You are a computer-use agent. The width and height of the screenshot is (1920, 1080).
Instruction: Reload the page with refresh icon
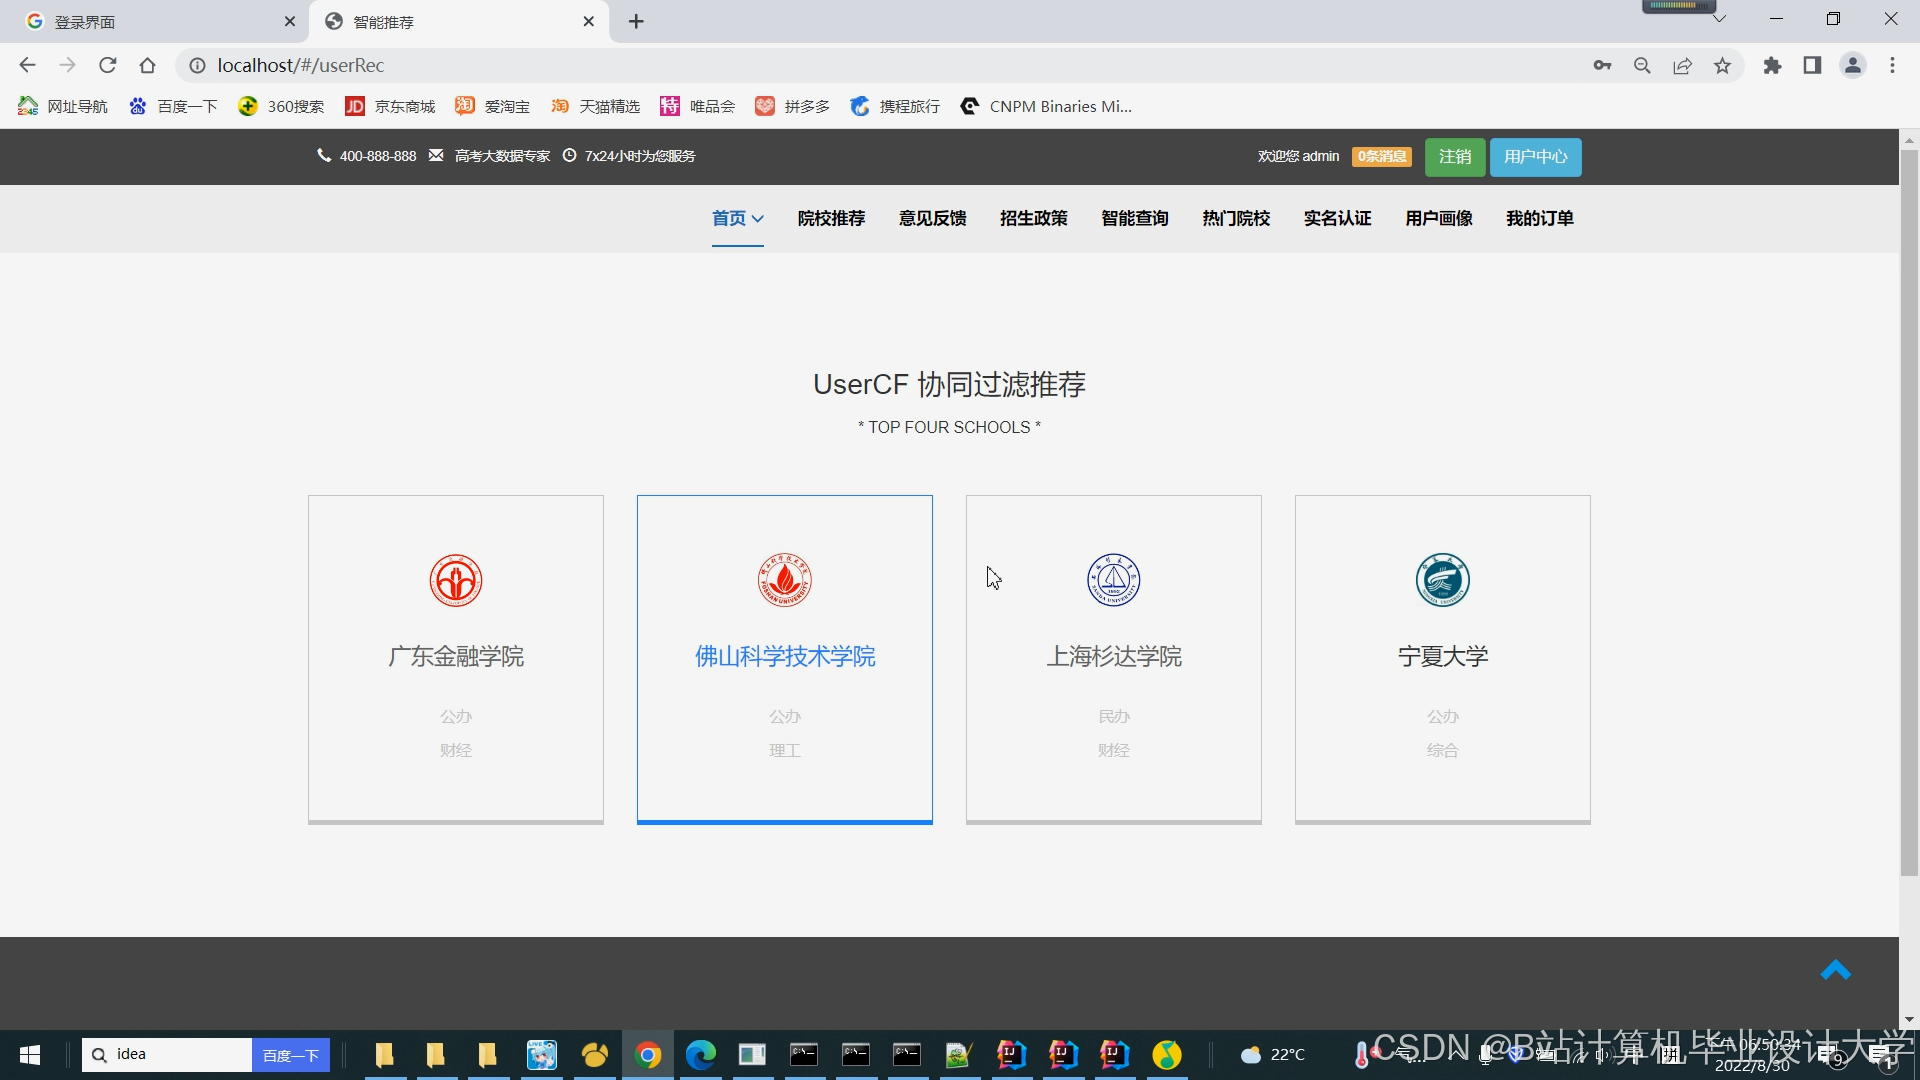(x=108, y=66)
